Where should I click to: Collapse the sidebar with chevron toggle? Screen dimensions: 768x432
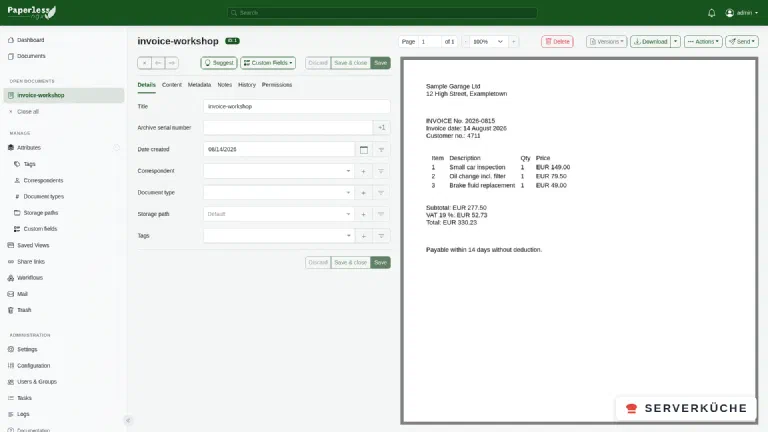128,420
